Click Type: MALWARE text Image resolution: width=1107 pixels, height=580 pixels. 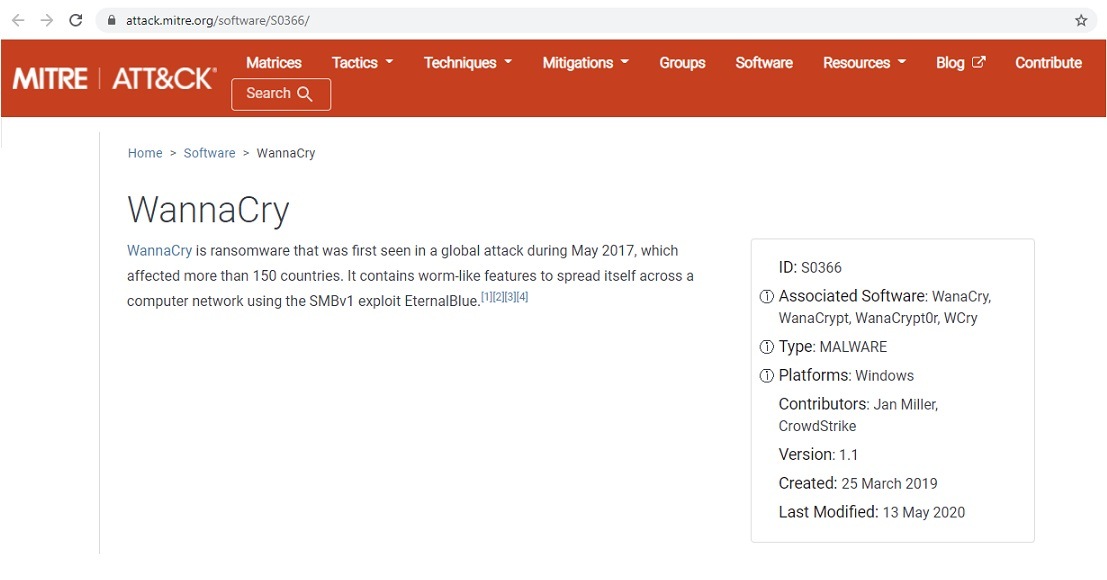click(832, 346)
